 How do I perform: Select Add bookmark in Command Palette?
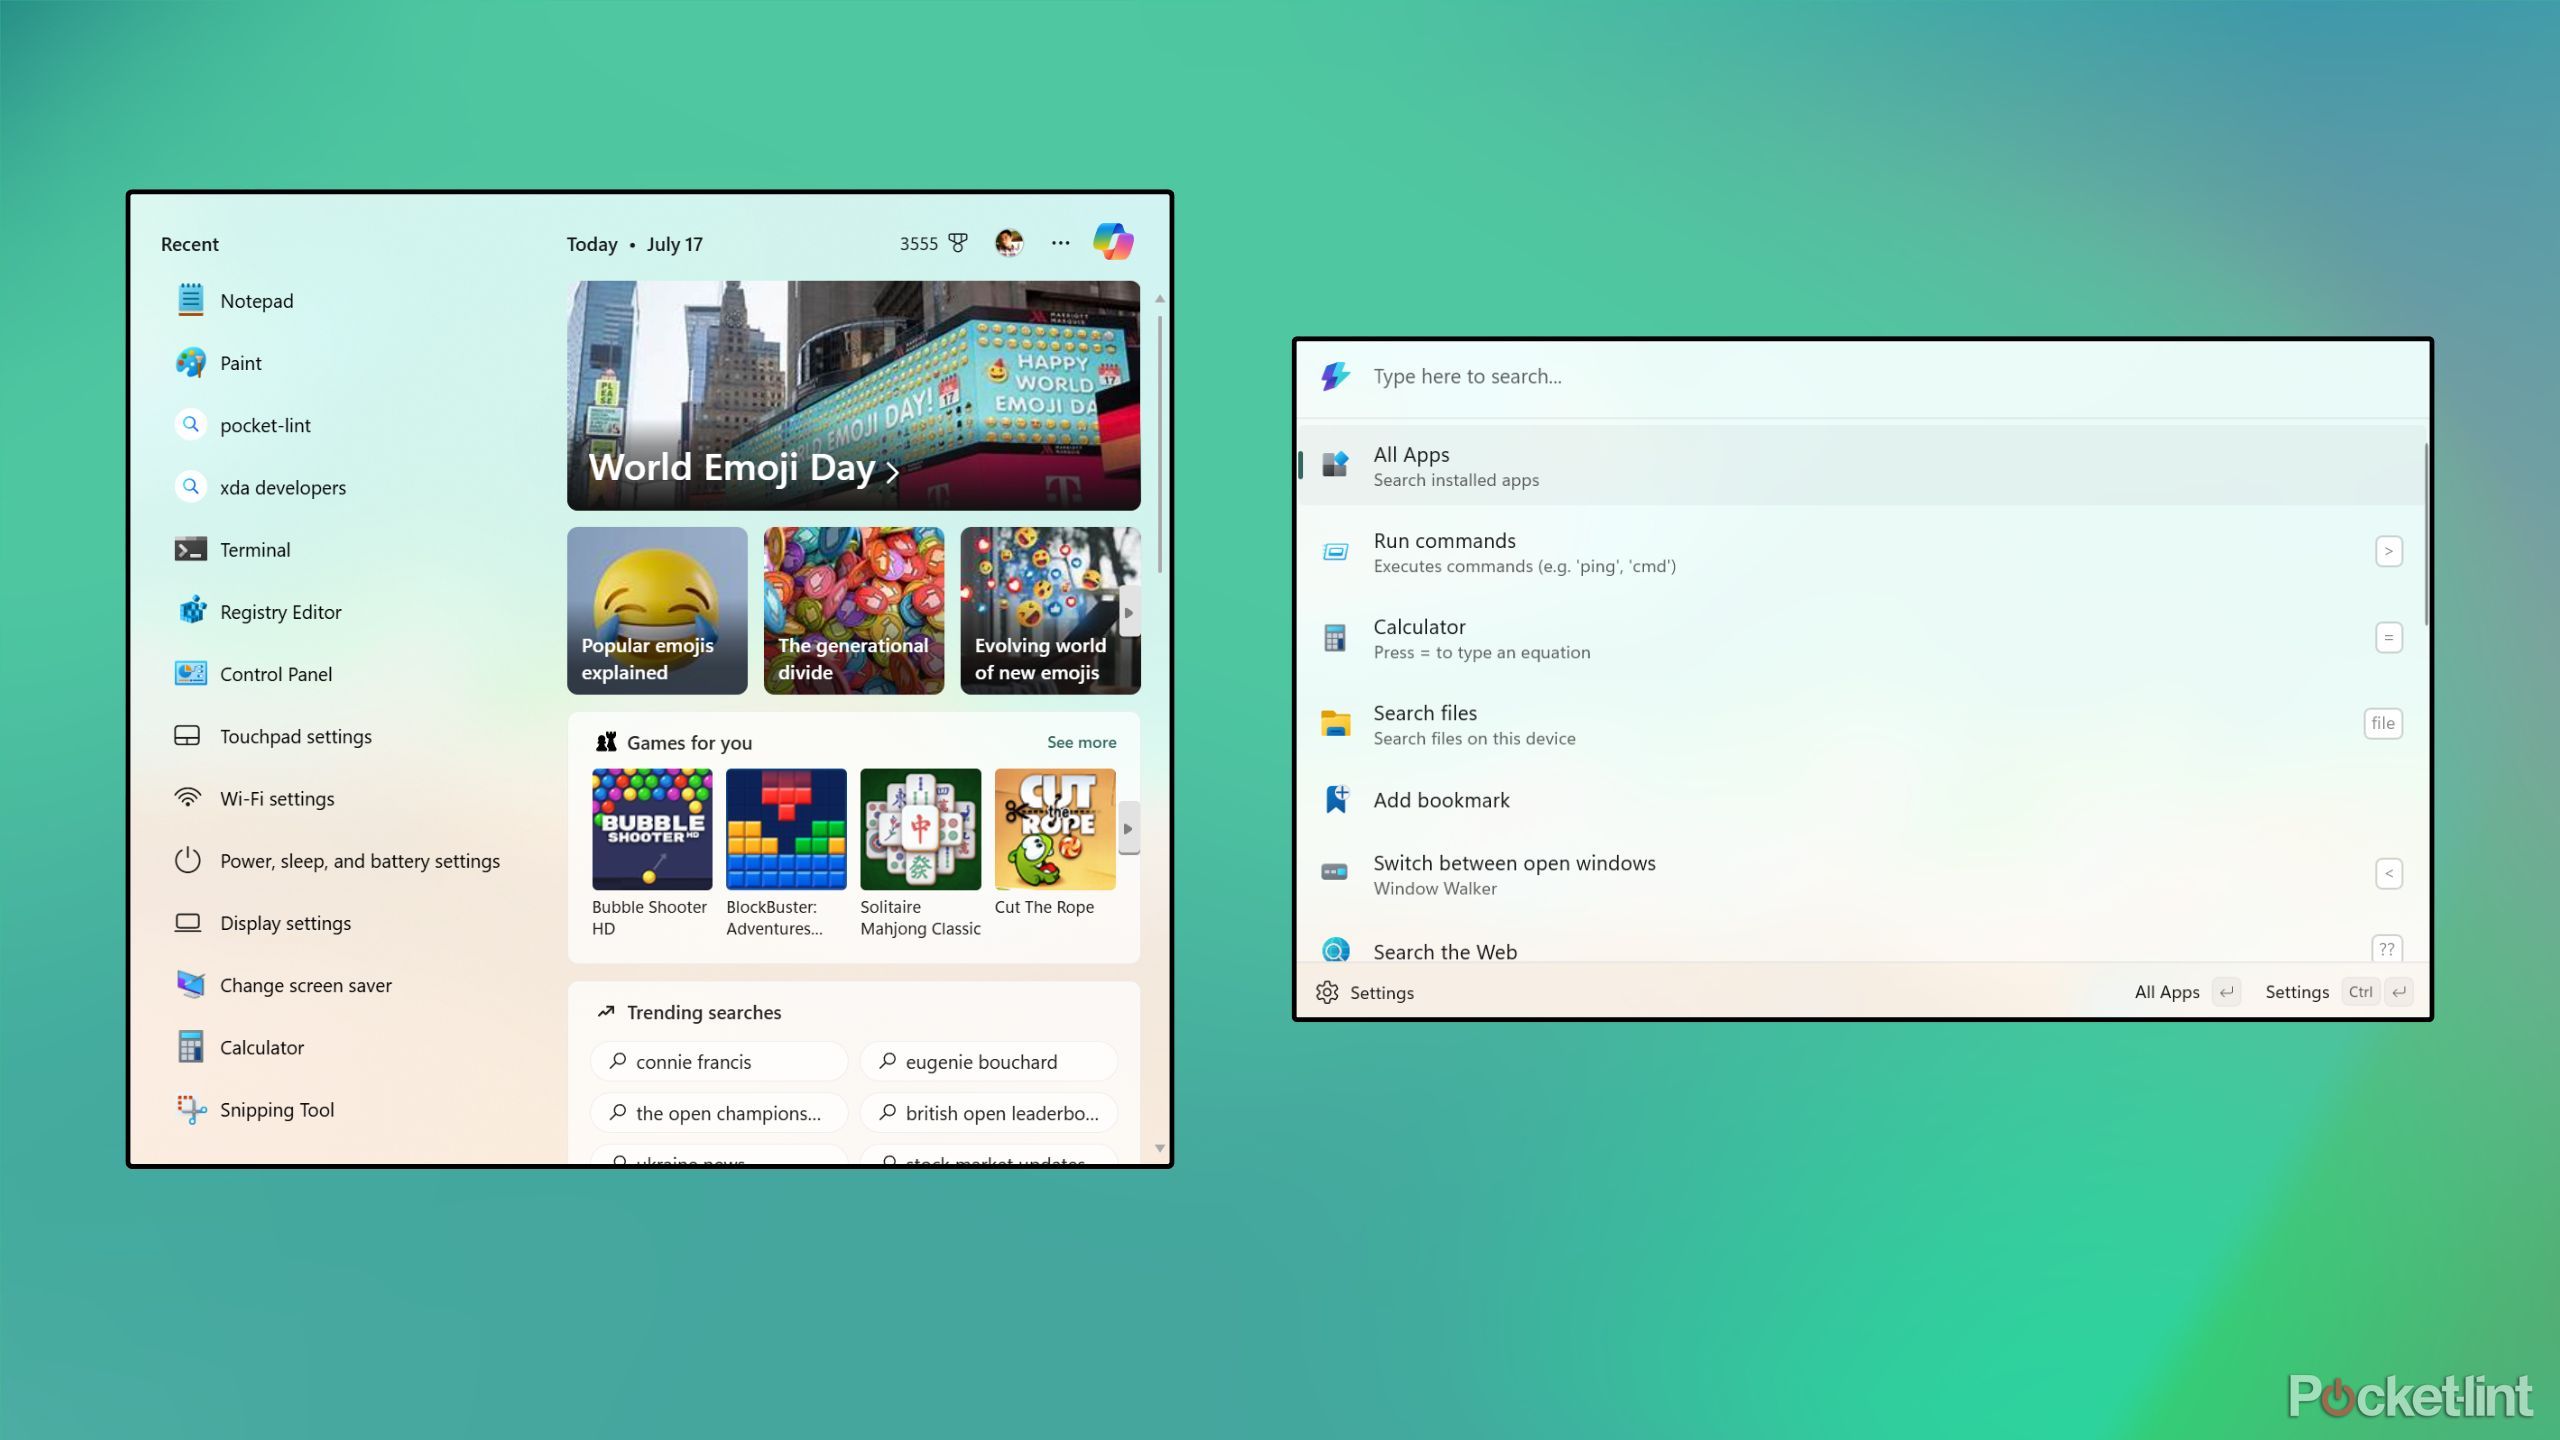1862,800
